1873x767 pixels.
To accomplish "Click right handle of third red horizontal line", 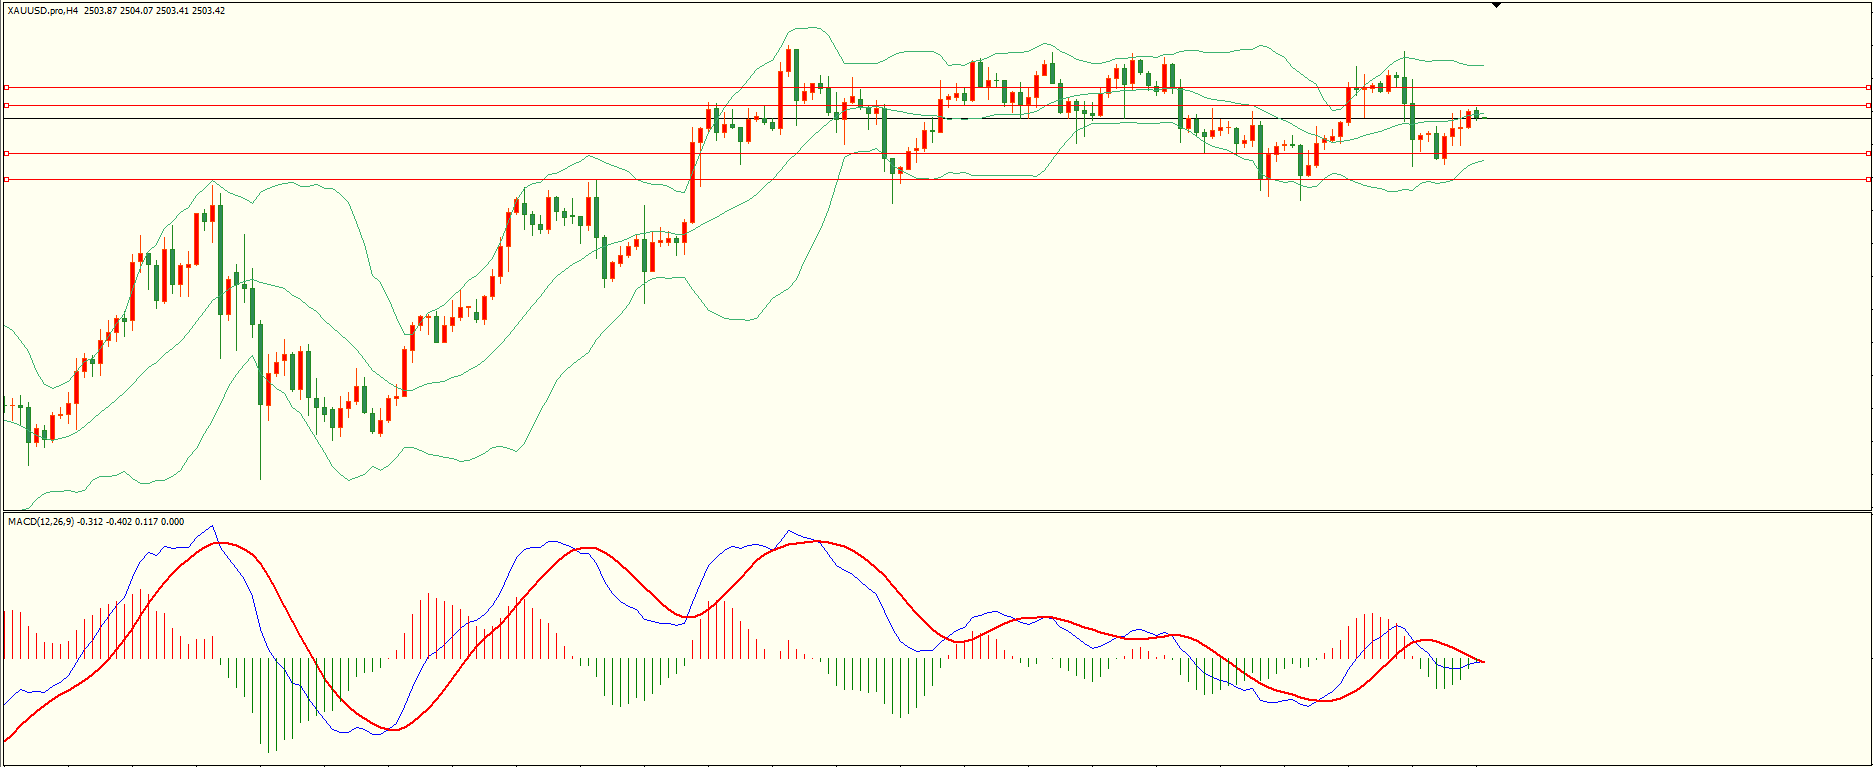I will pyautogui.click(x=1868, y=153).
